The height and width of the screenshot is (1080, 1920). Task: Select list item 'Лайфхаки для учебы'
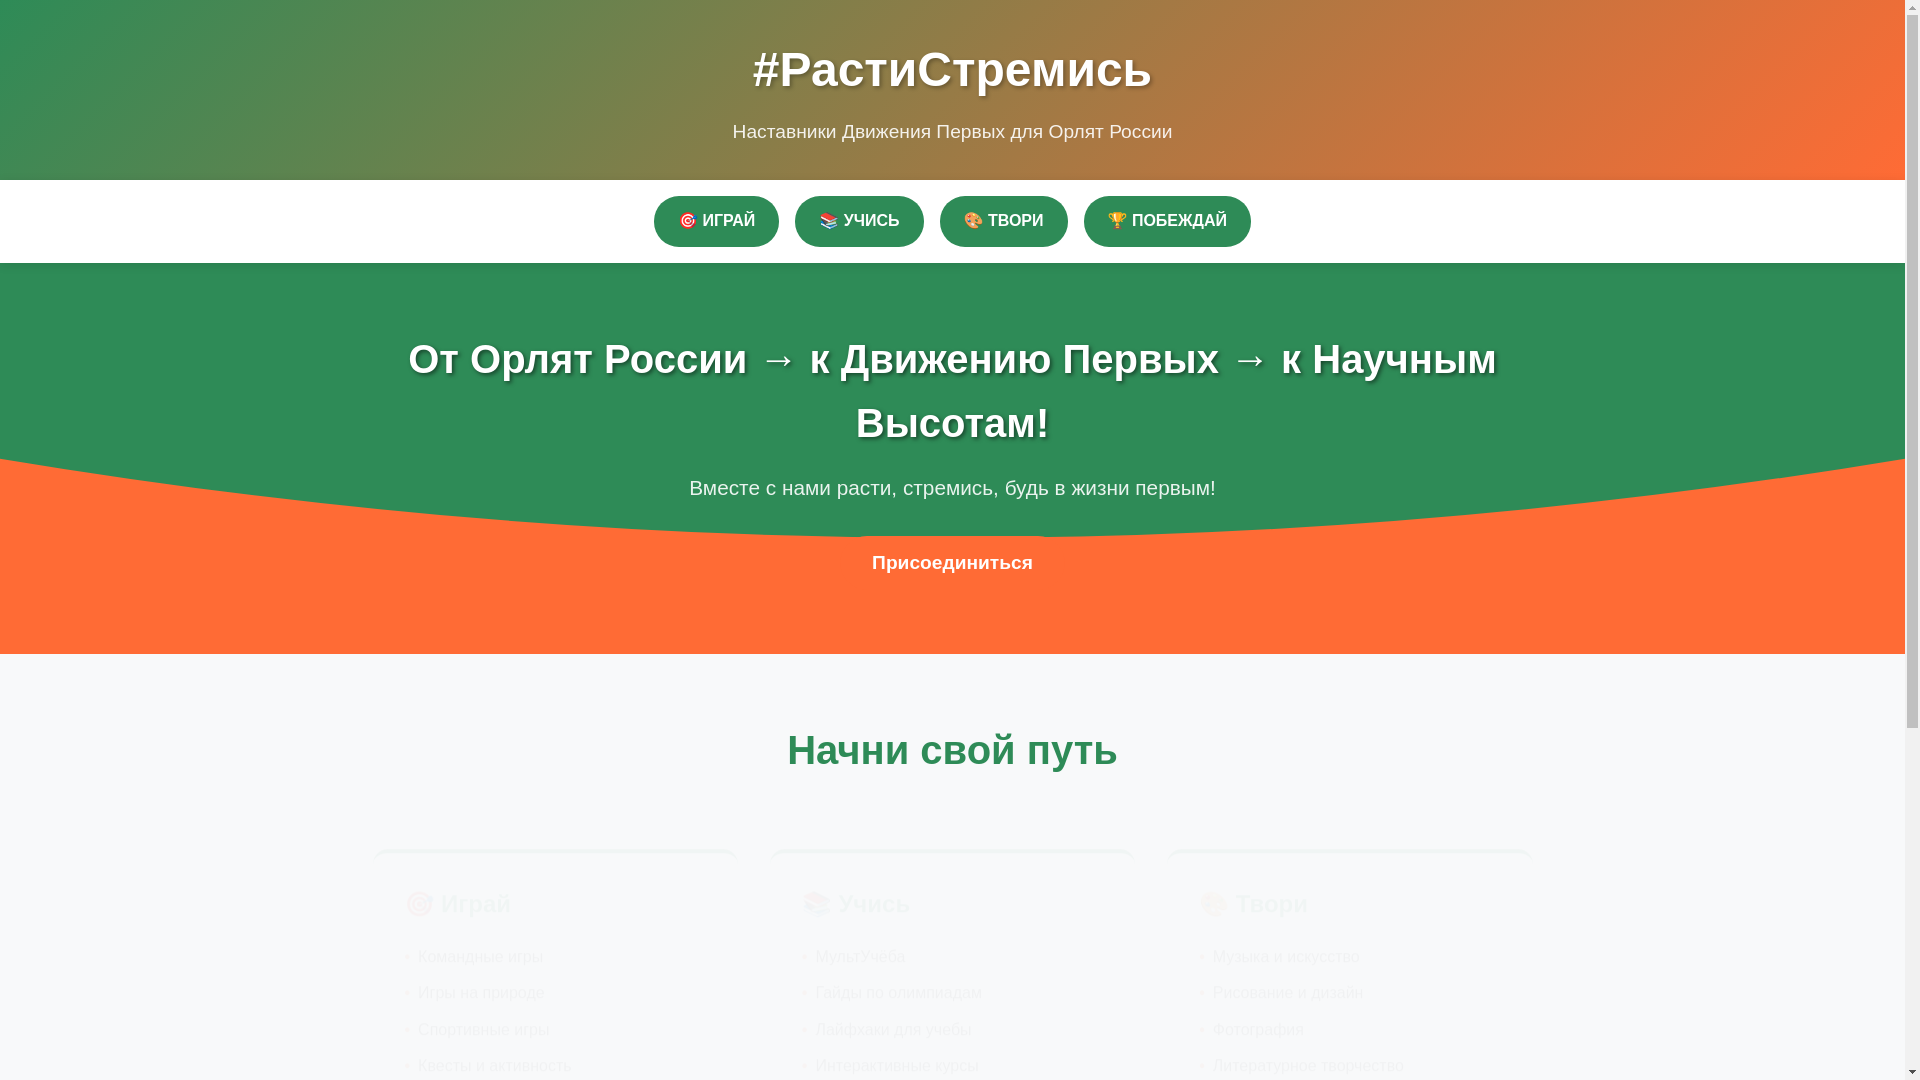click(x=894, y=1030)
